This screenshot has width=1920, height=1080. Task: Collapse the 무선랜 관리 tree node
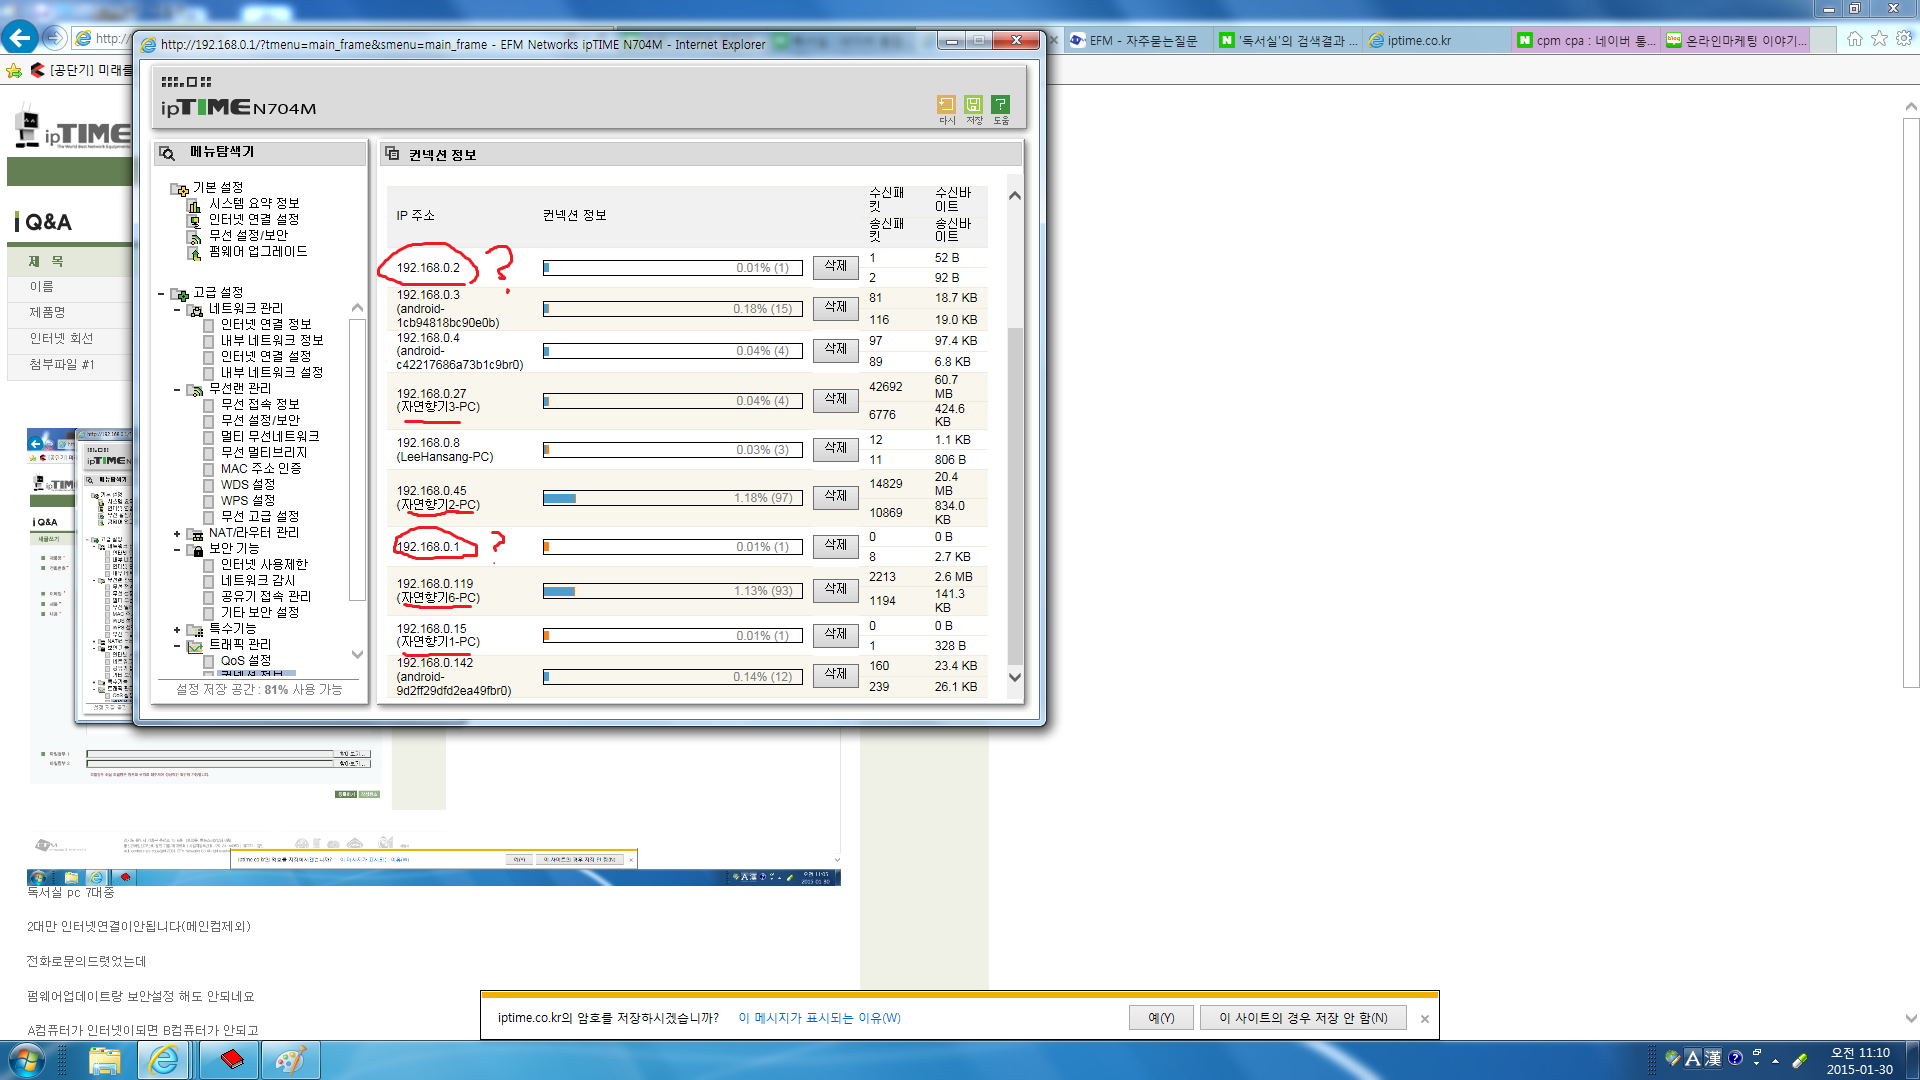[x=177, y=390]
